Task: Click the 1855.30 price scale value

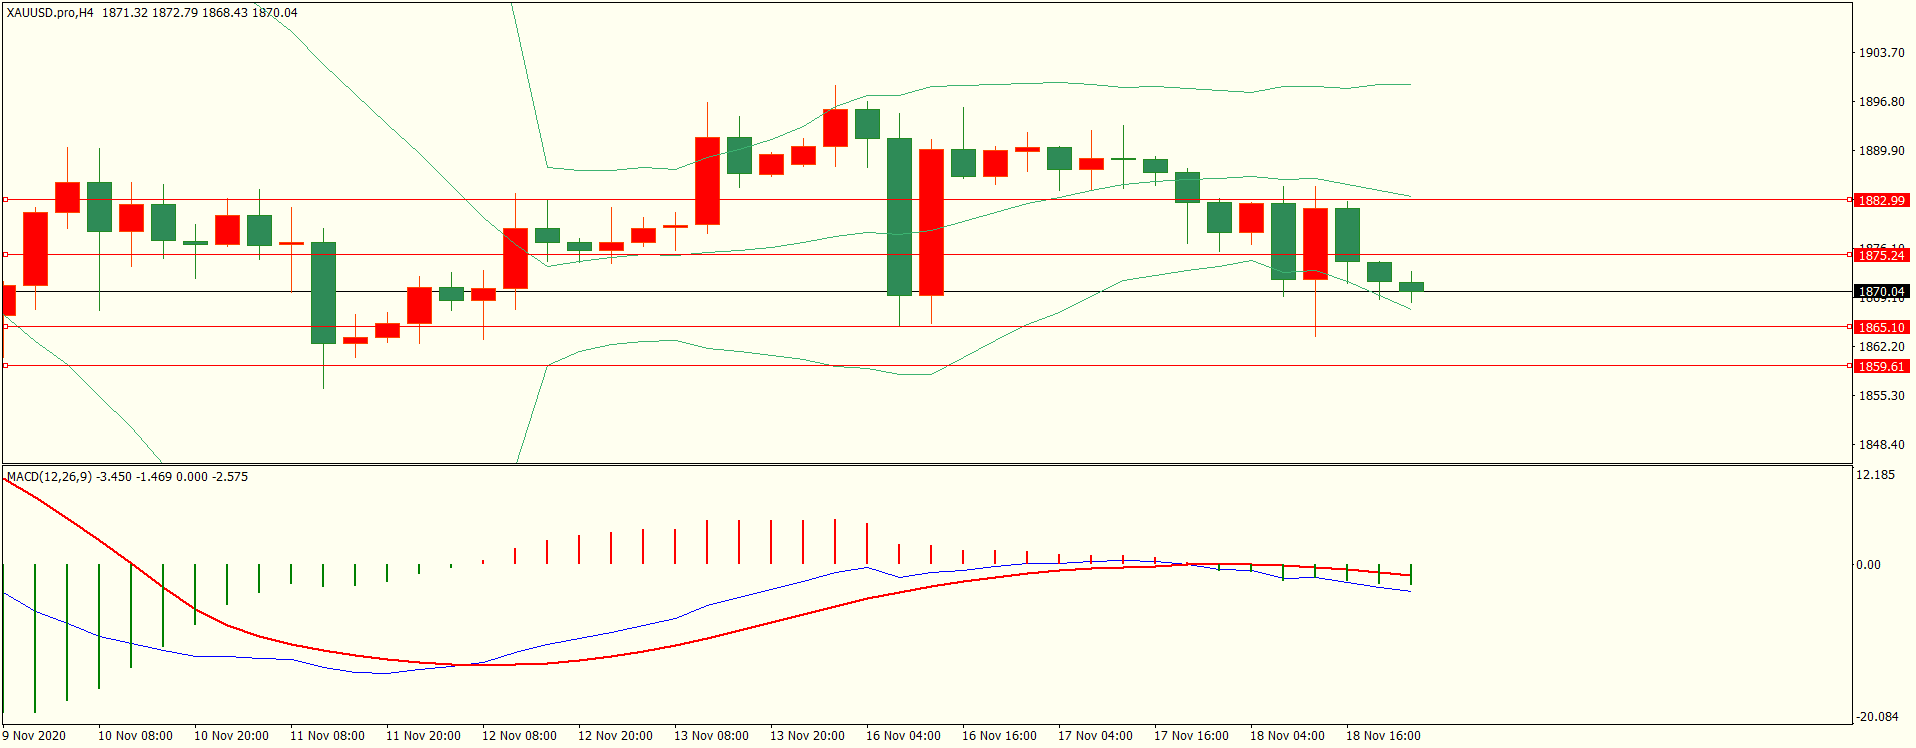Action: click(x=1881, y=396)
